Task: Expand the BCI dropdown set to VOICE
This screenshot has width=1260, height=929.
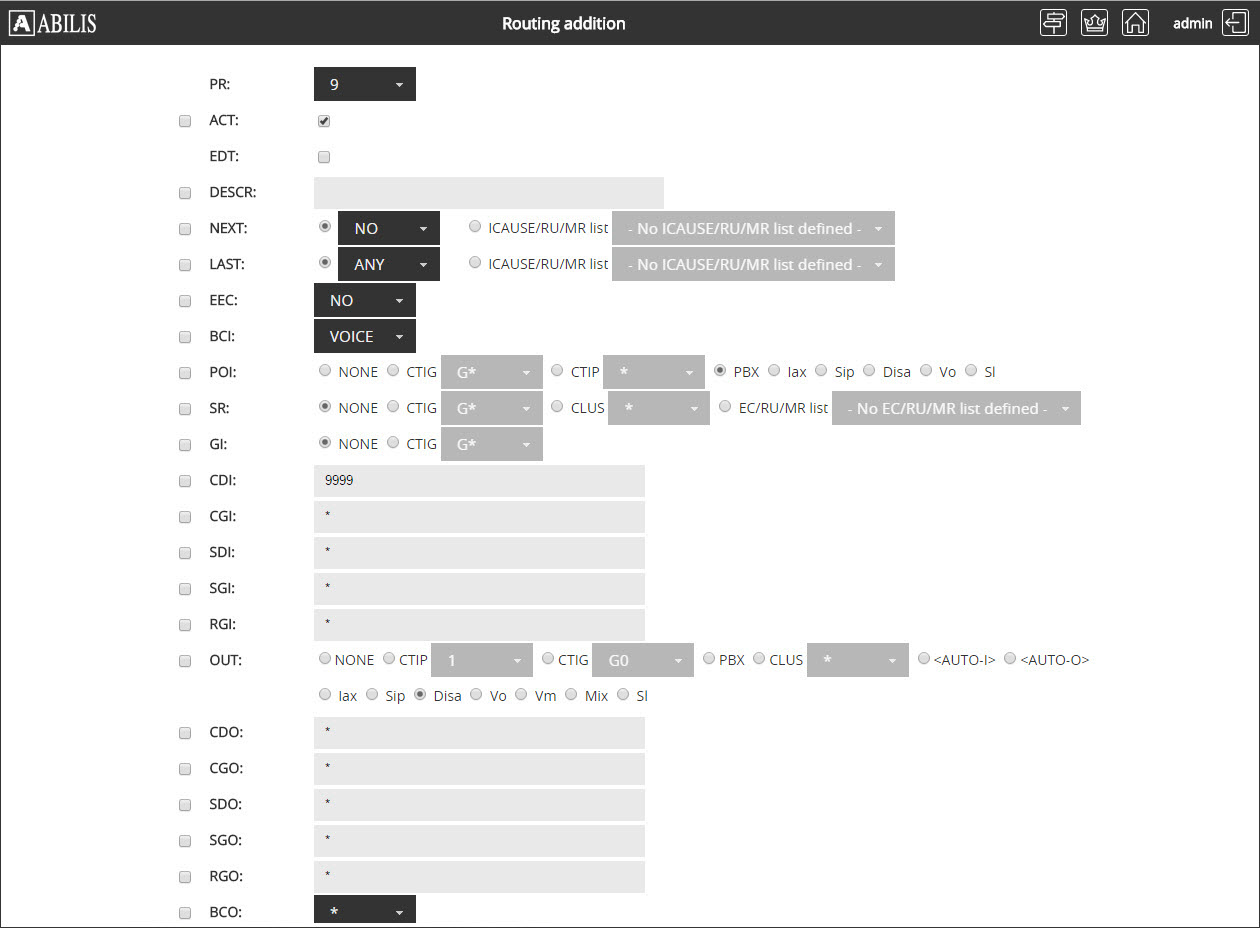Action: point(364,337)
